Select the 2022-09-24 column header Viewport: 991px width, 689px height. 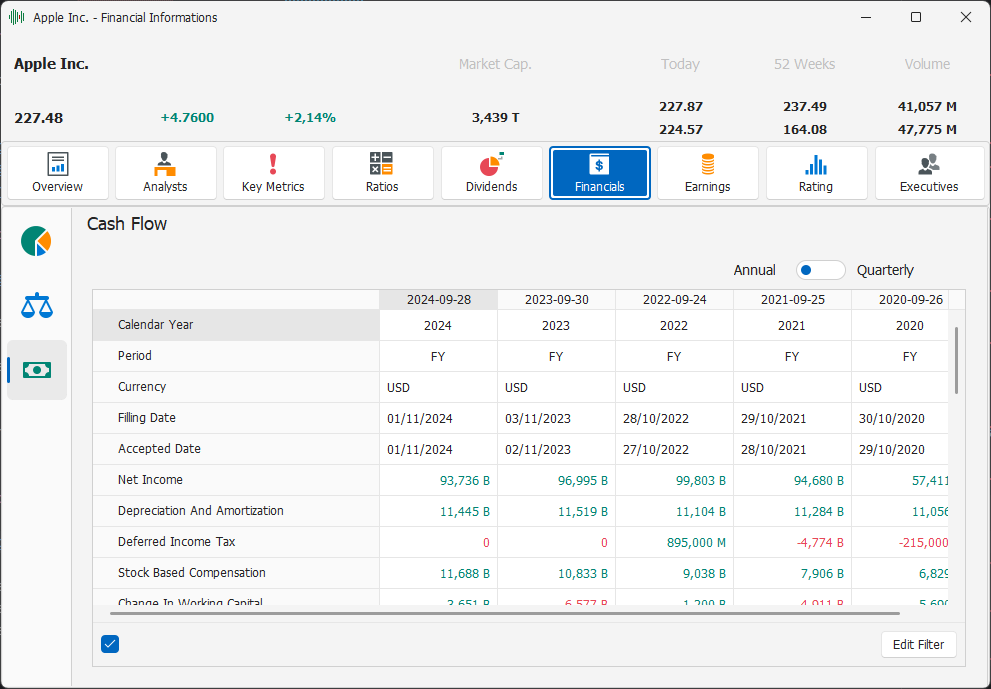pyautogui.click(x=674, y=300)
